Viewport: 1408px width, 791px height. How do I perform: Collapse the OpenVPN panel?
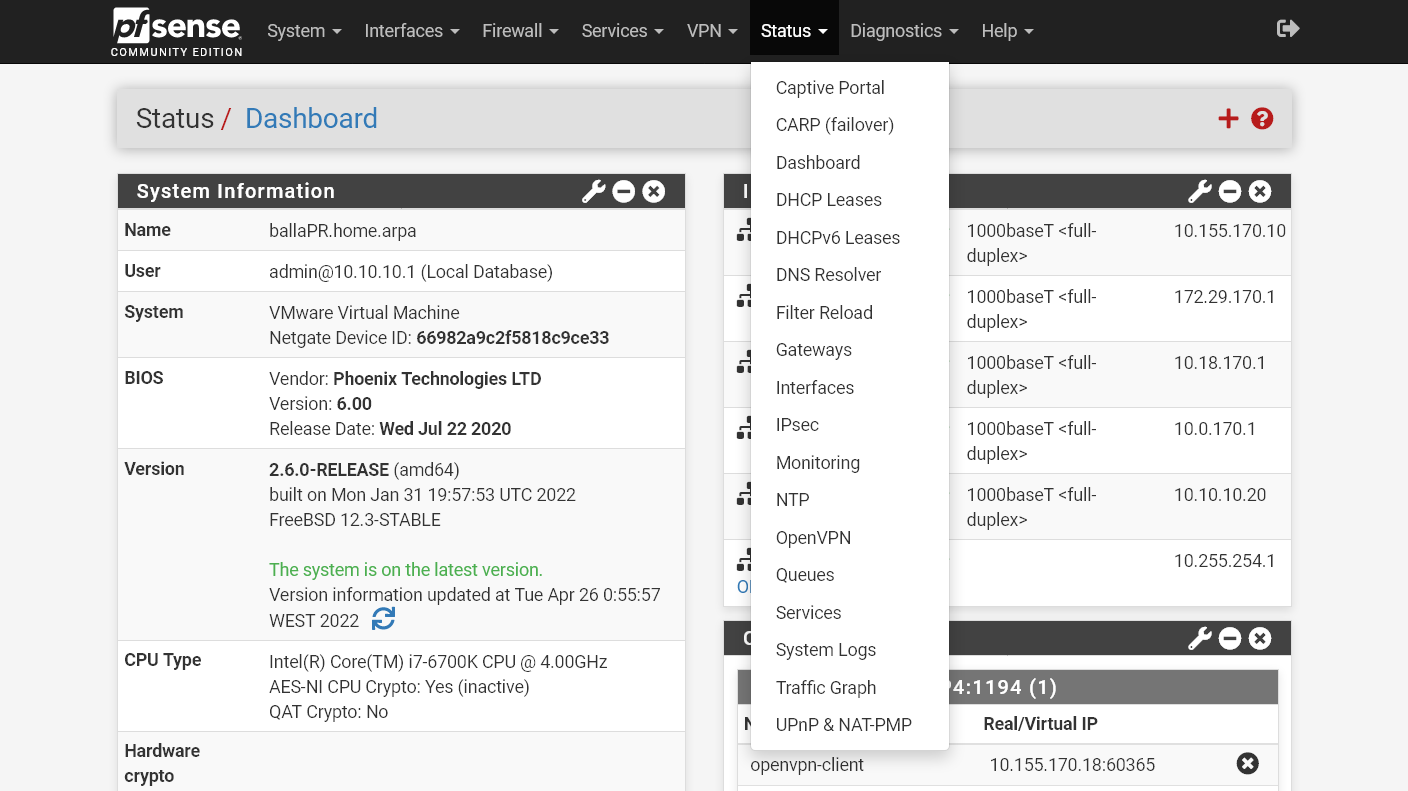pyautogui.click(x=1230, y=638)
